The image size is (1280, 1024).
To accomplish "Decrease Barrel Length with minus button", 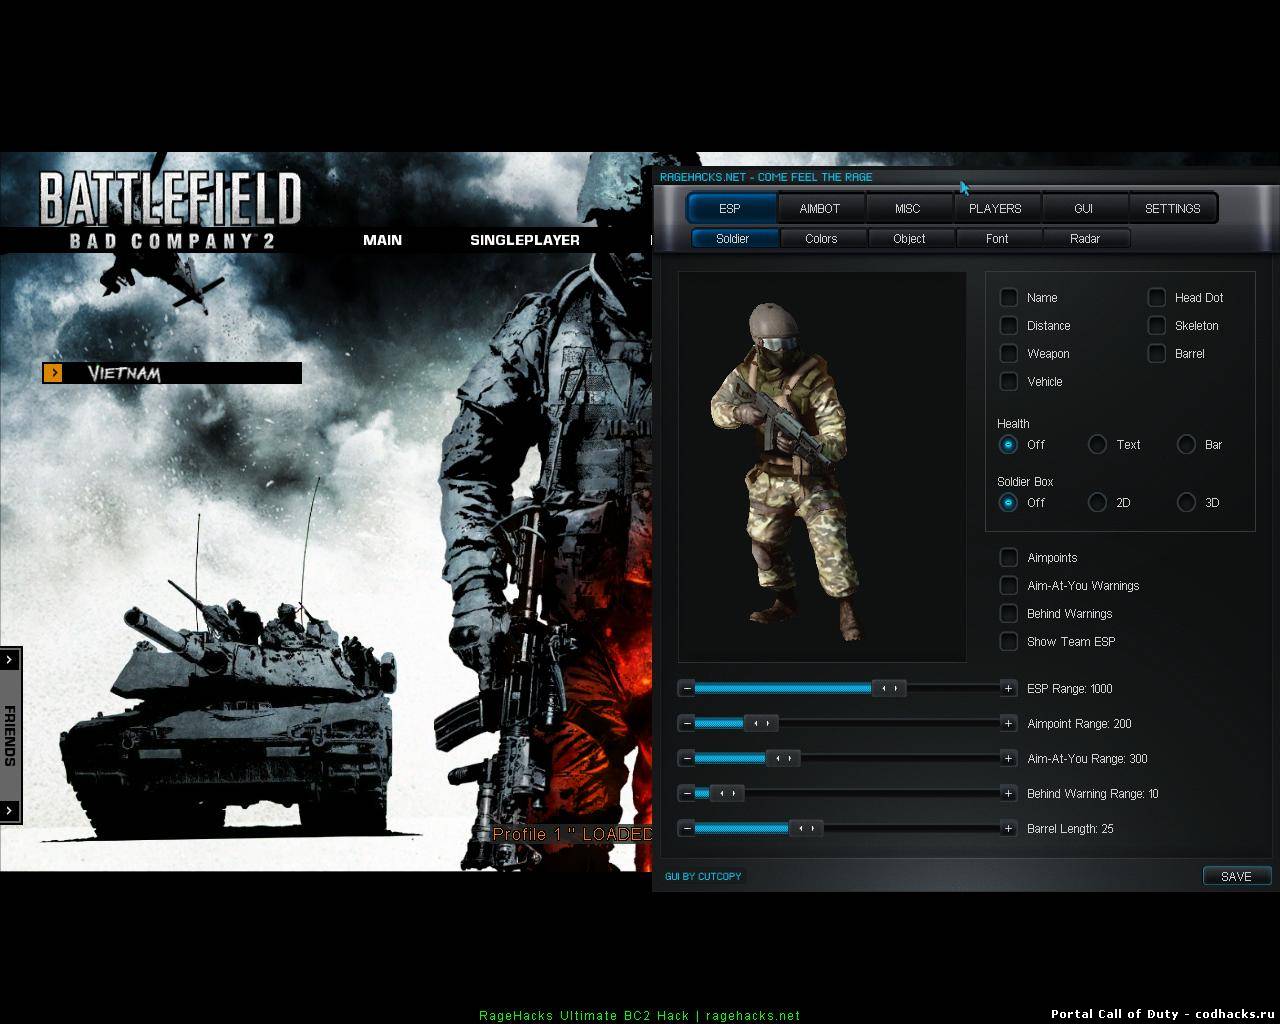I will click(x=686, y=828).
